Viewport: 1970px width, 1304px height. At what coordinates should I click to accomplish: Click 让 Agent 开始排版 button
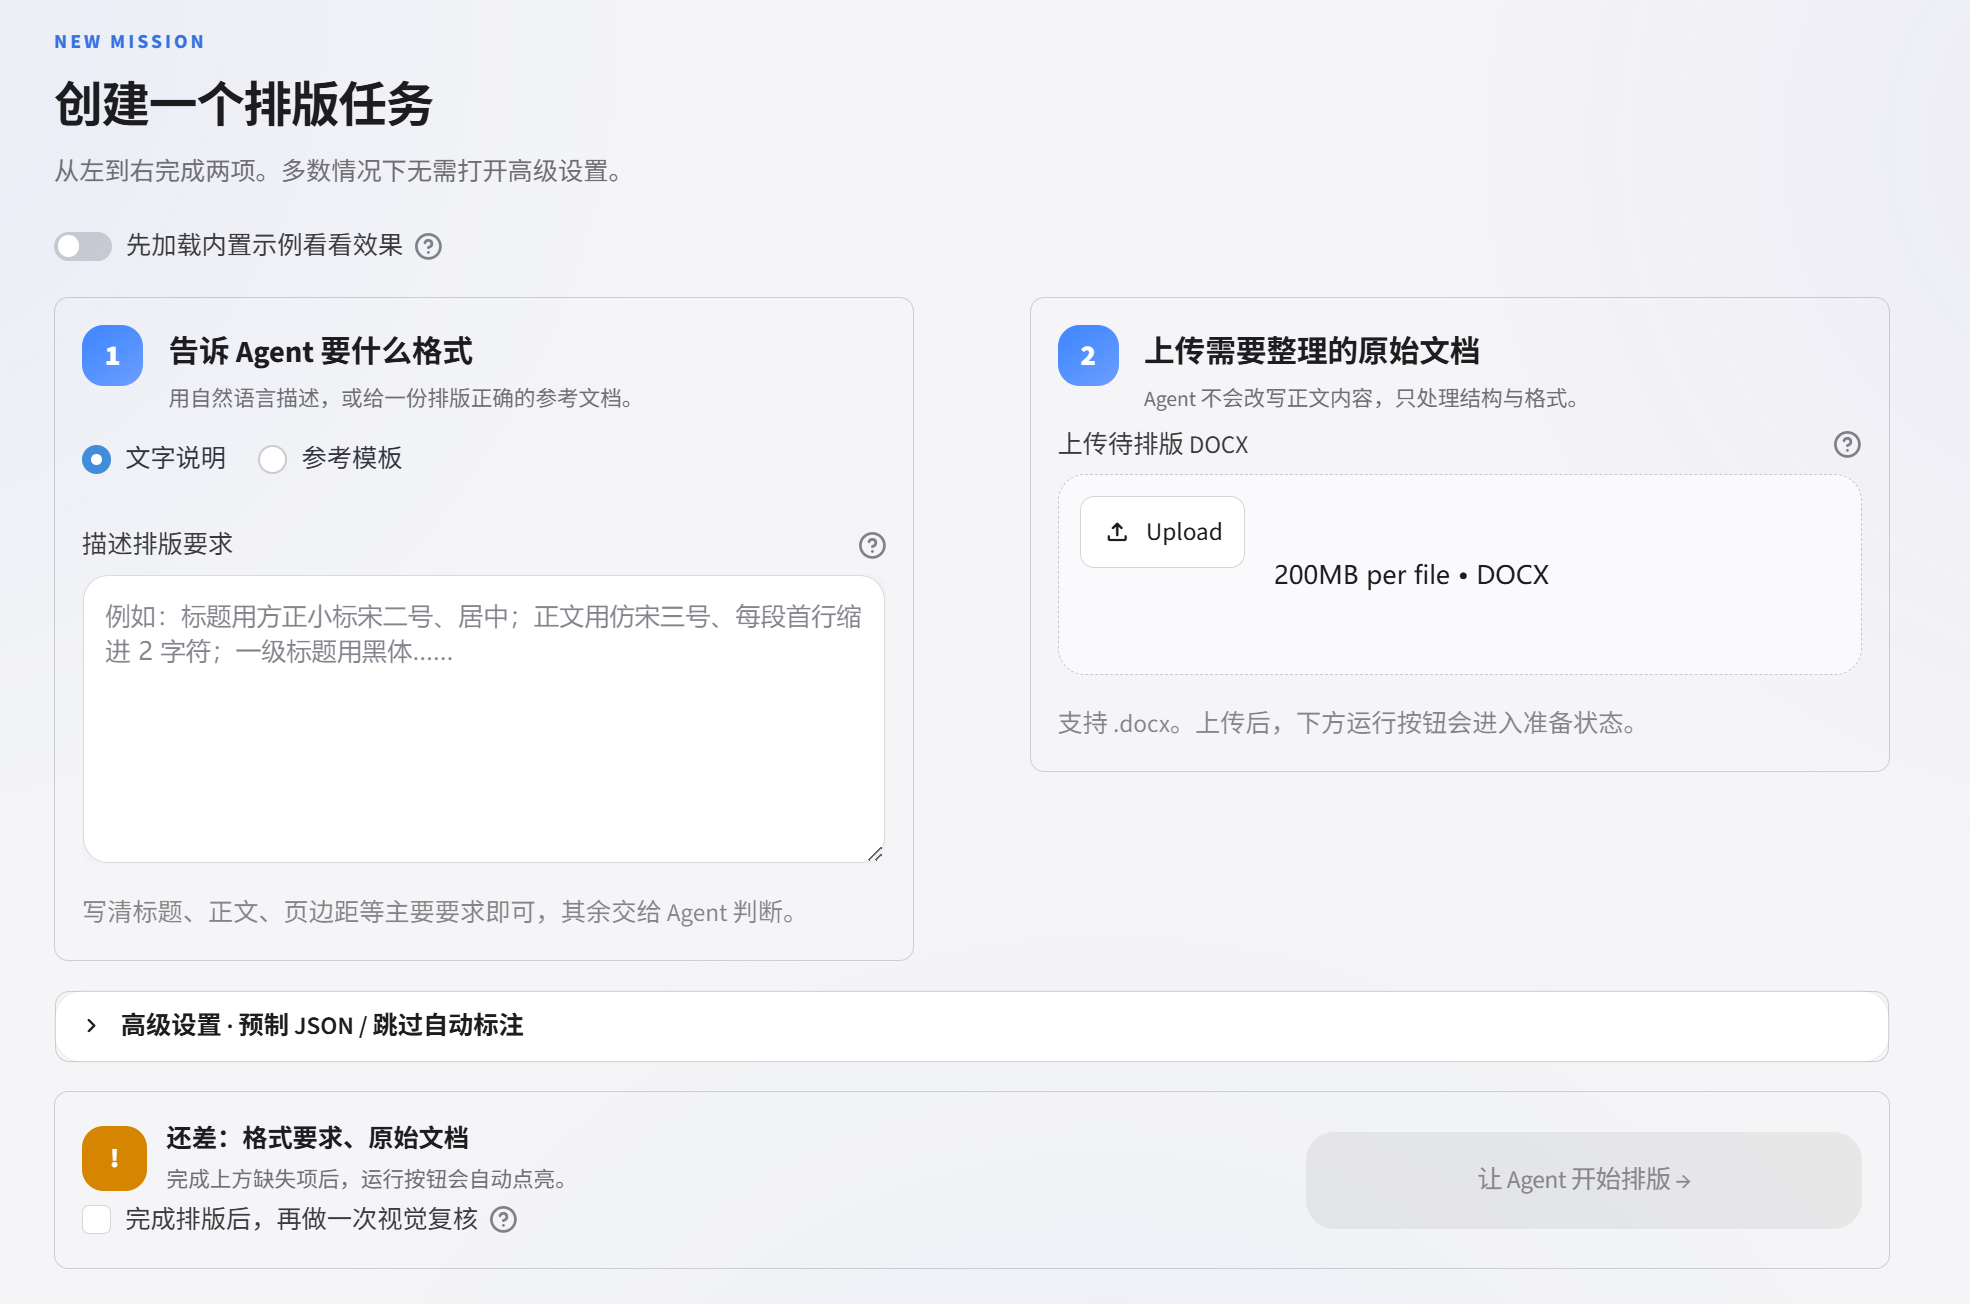point(1584,1180)
